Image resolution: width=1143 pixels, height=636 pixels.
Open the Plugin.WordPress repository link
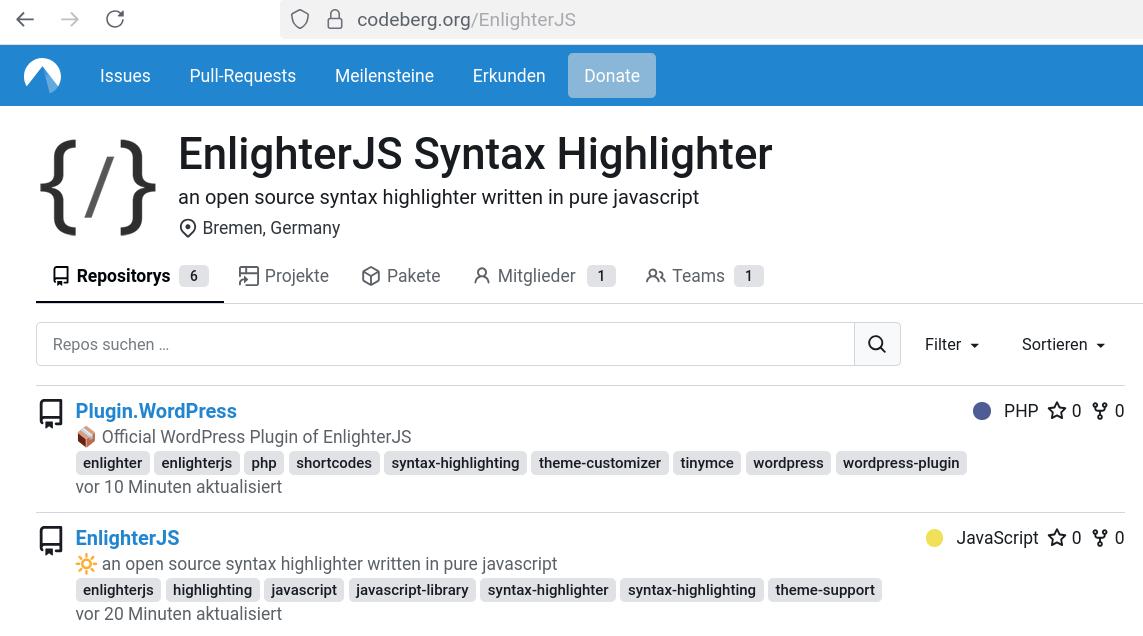pyautogui.click(x=156, y=411)
